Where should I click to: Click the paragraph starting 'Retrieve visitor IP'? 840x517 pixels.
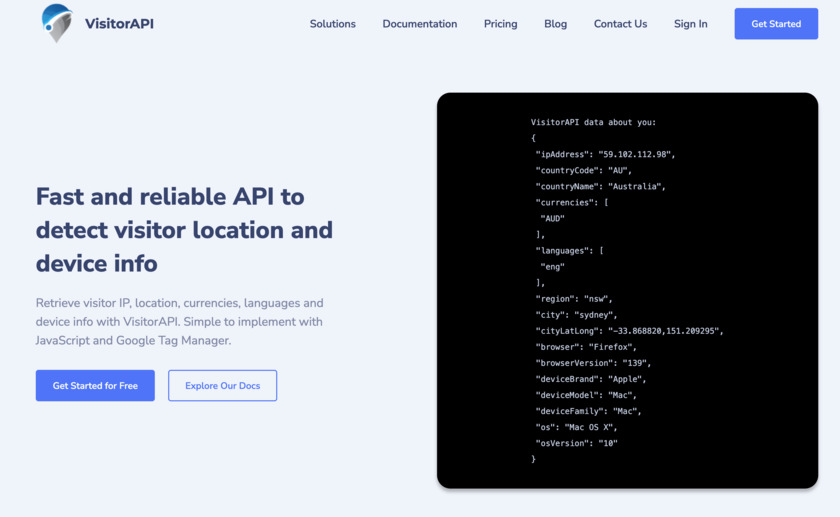[179, 321]
